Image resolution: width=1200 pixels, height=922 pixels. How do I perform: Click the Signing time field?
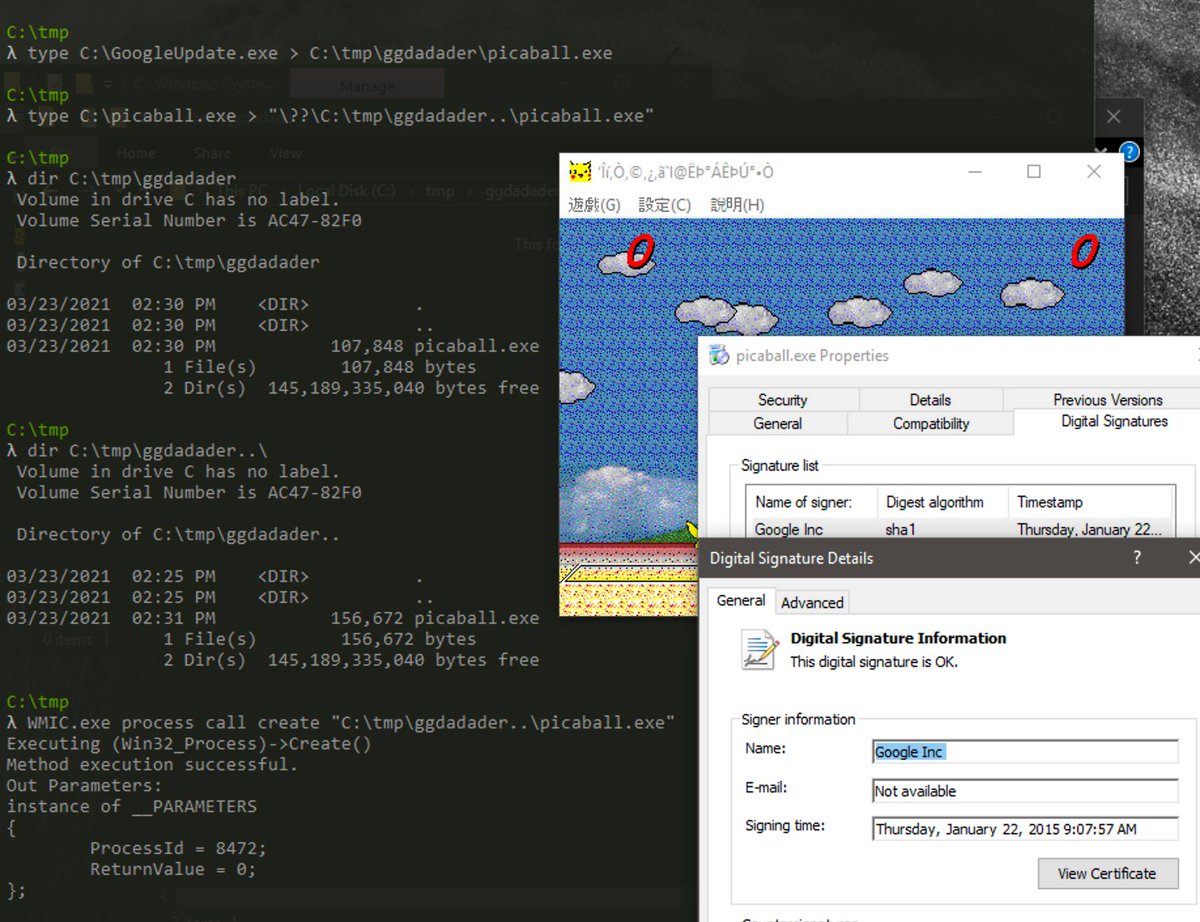click(x=1025, y=829)
